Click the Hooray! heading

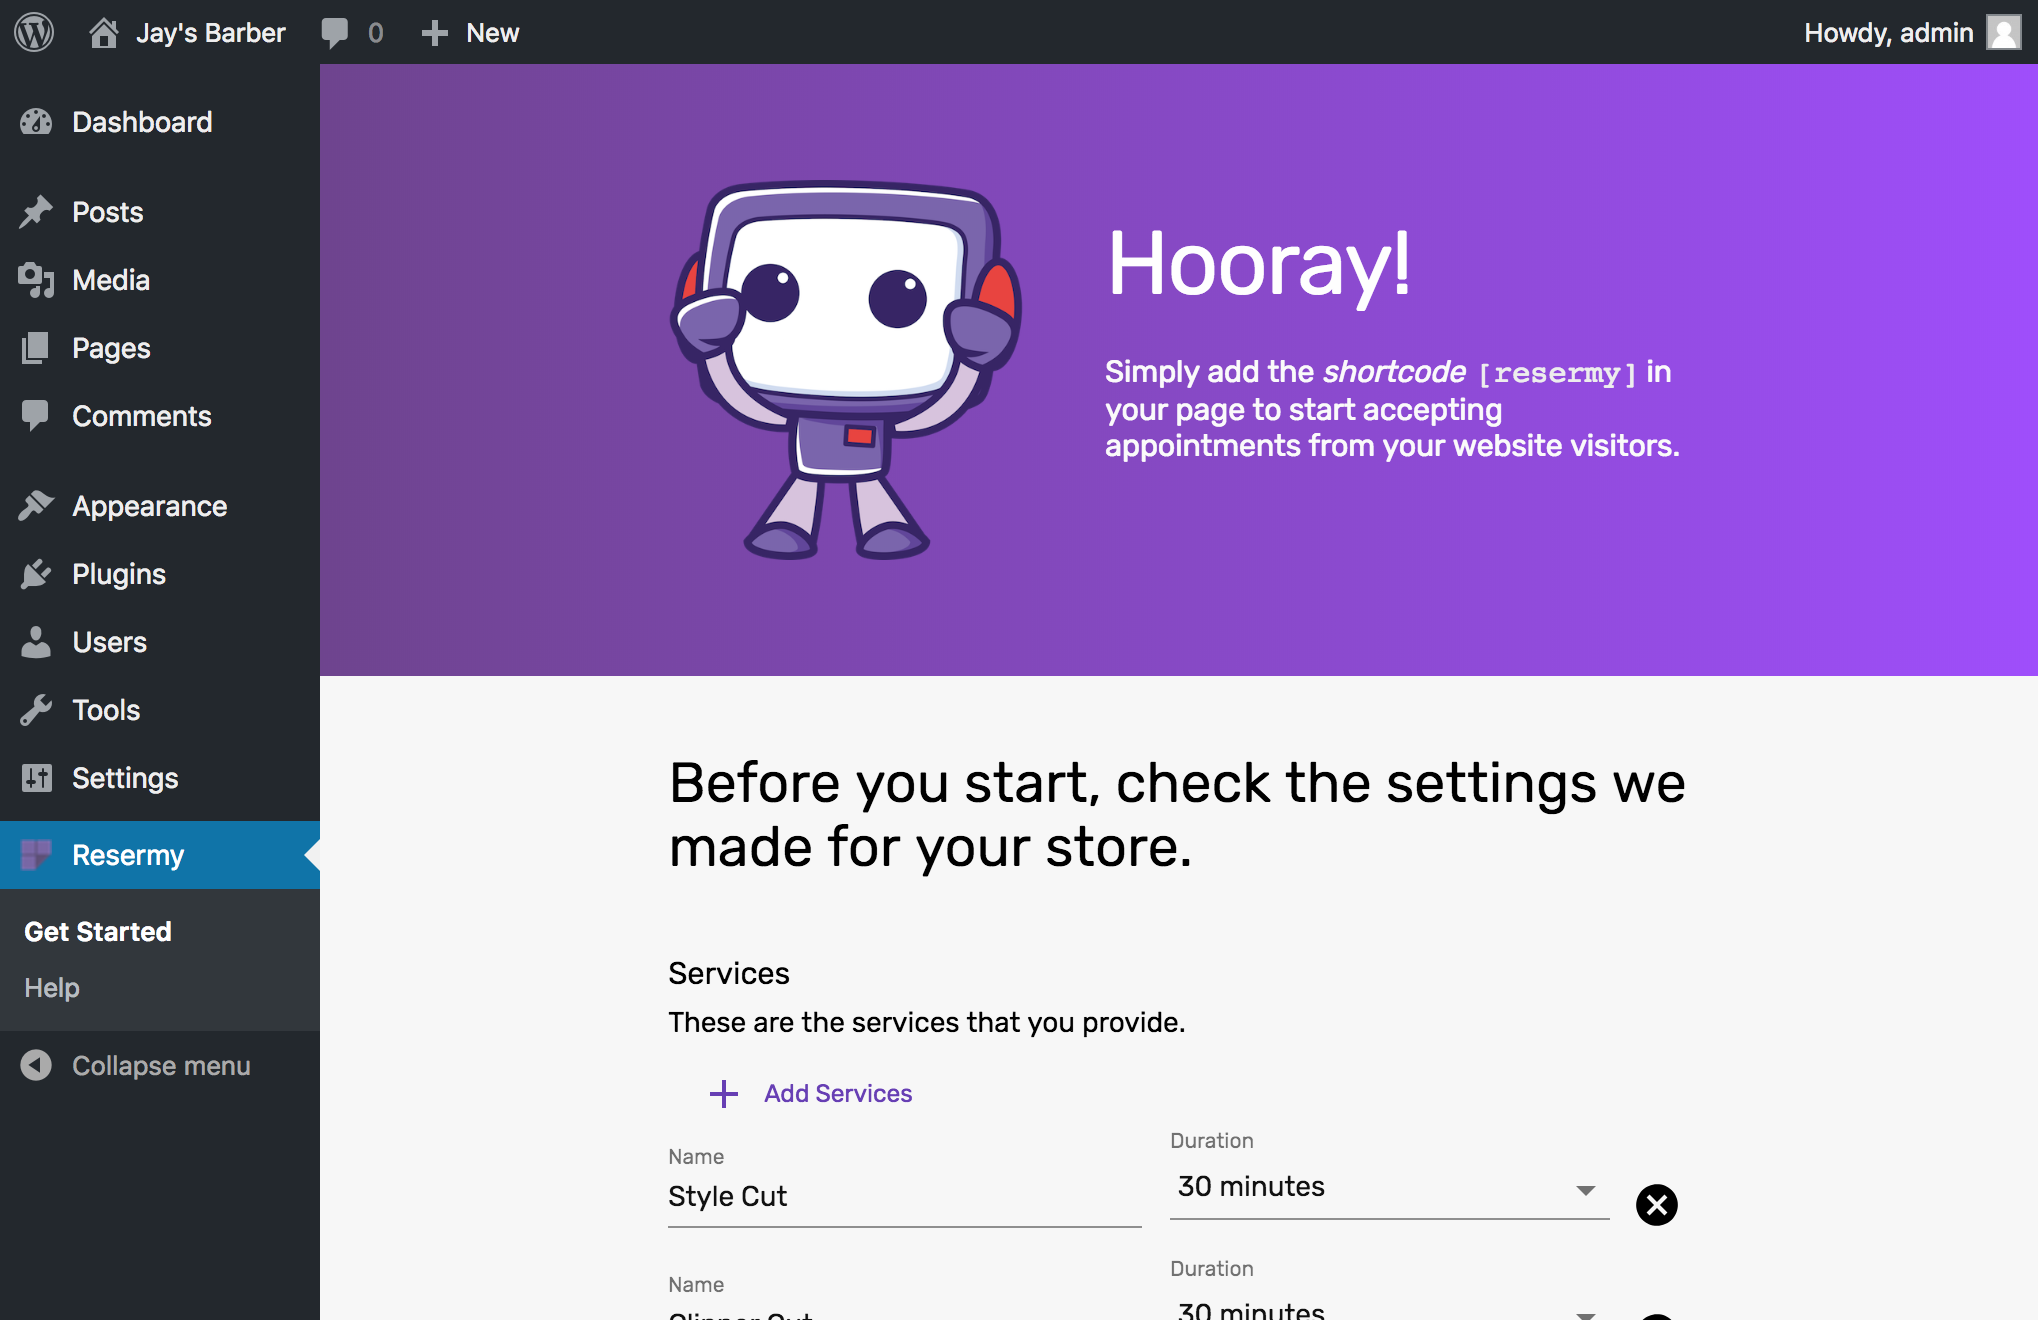coord(1259,264)
